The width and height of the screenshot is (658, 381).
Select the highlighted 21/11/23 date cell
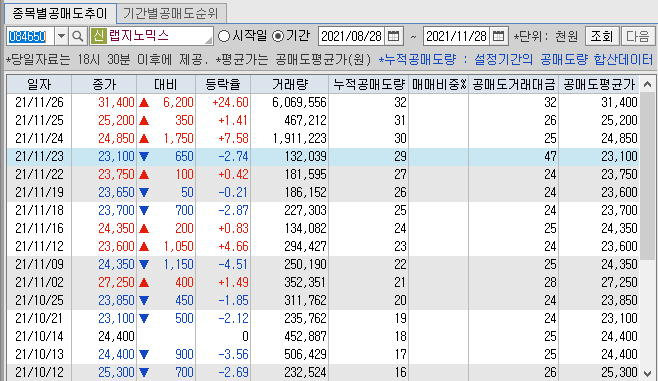39,157
